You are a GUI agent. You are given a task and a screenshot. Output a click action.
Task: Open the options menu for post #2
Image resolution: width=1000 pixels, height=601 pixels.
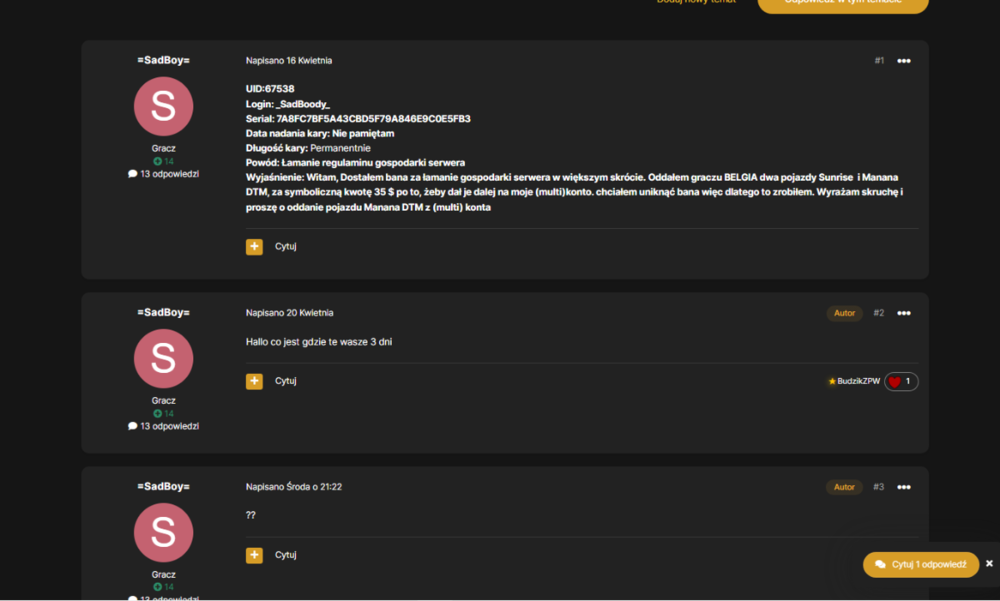point(904,313)
